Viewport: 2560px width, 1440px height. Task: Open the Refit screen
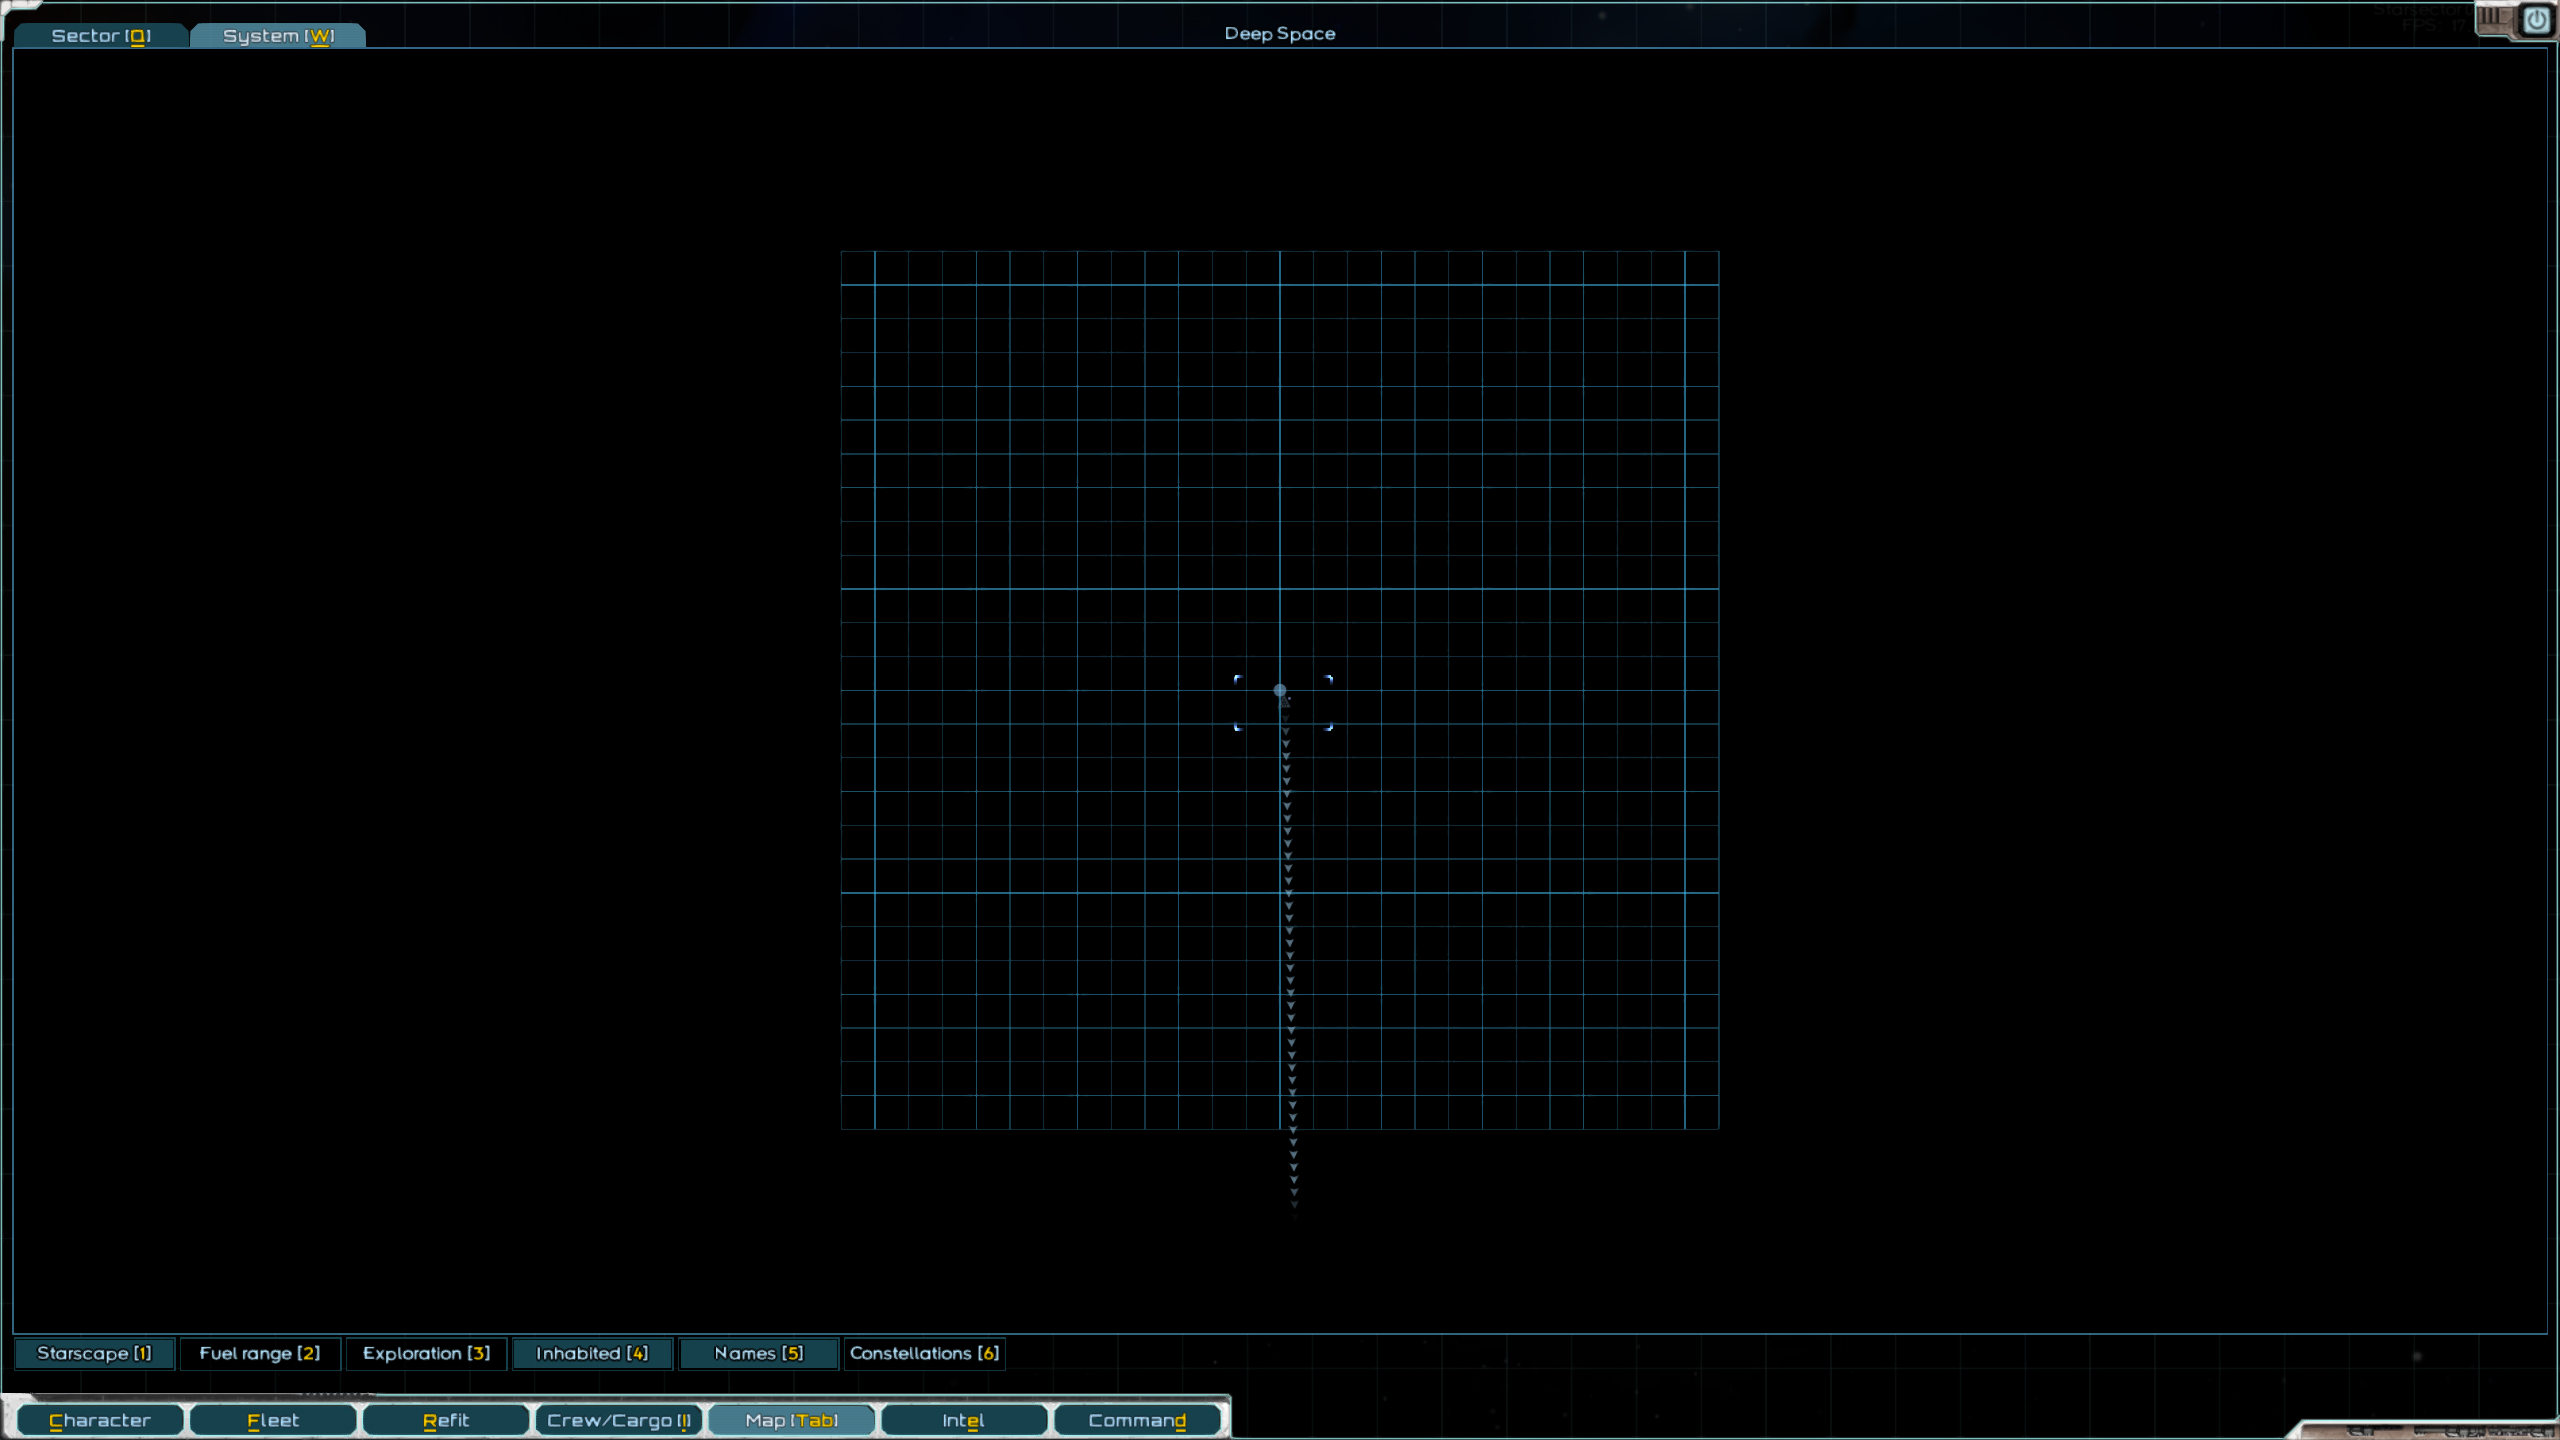click(446, 1420)
